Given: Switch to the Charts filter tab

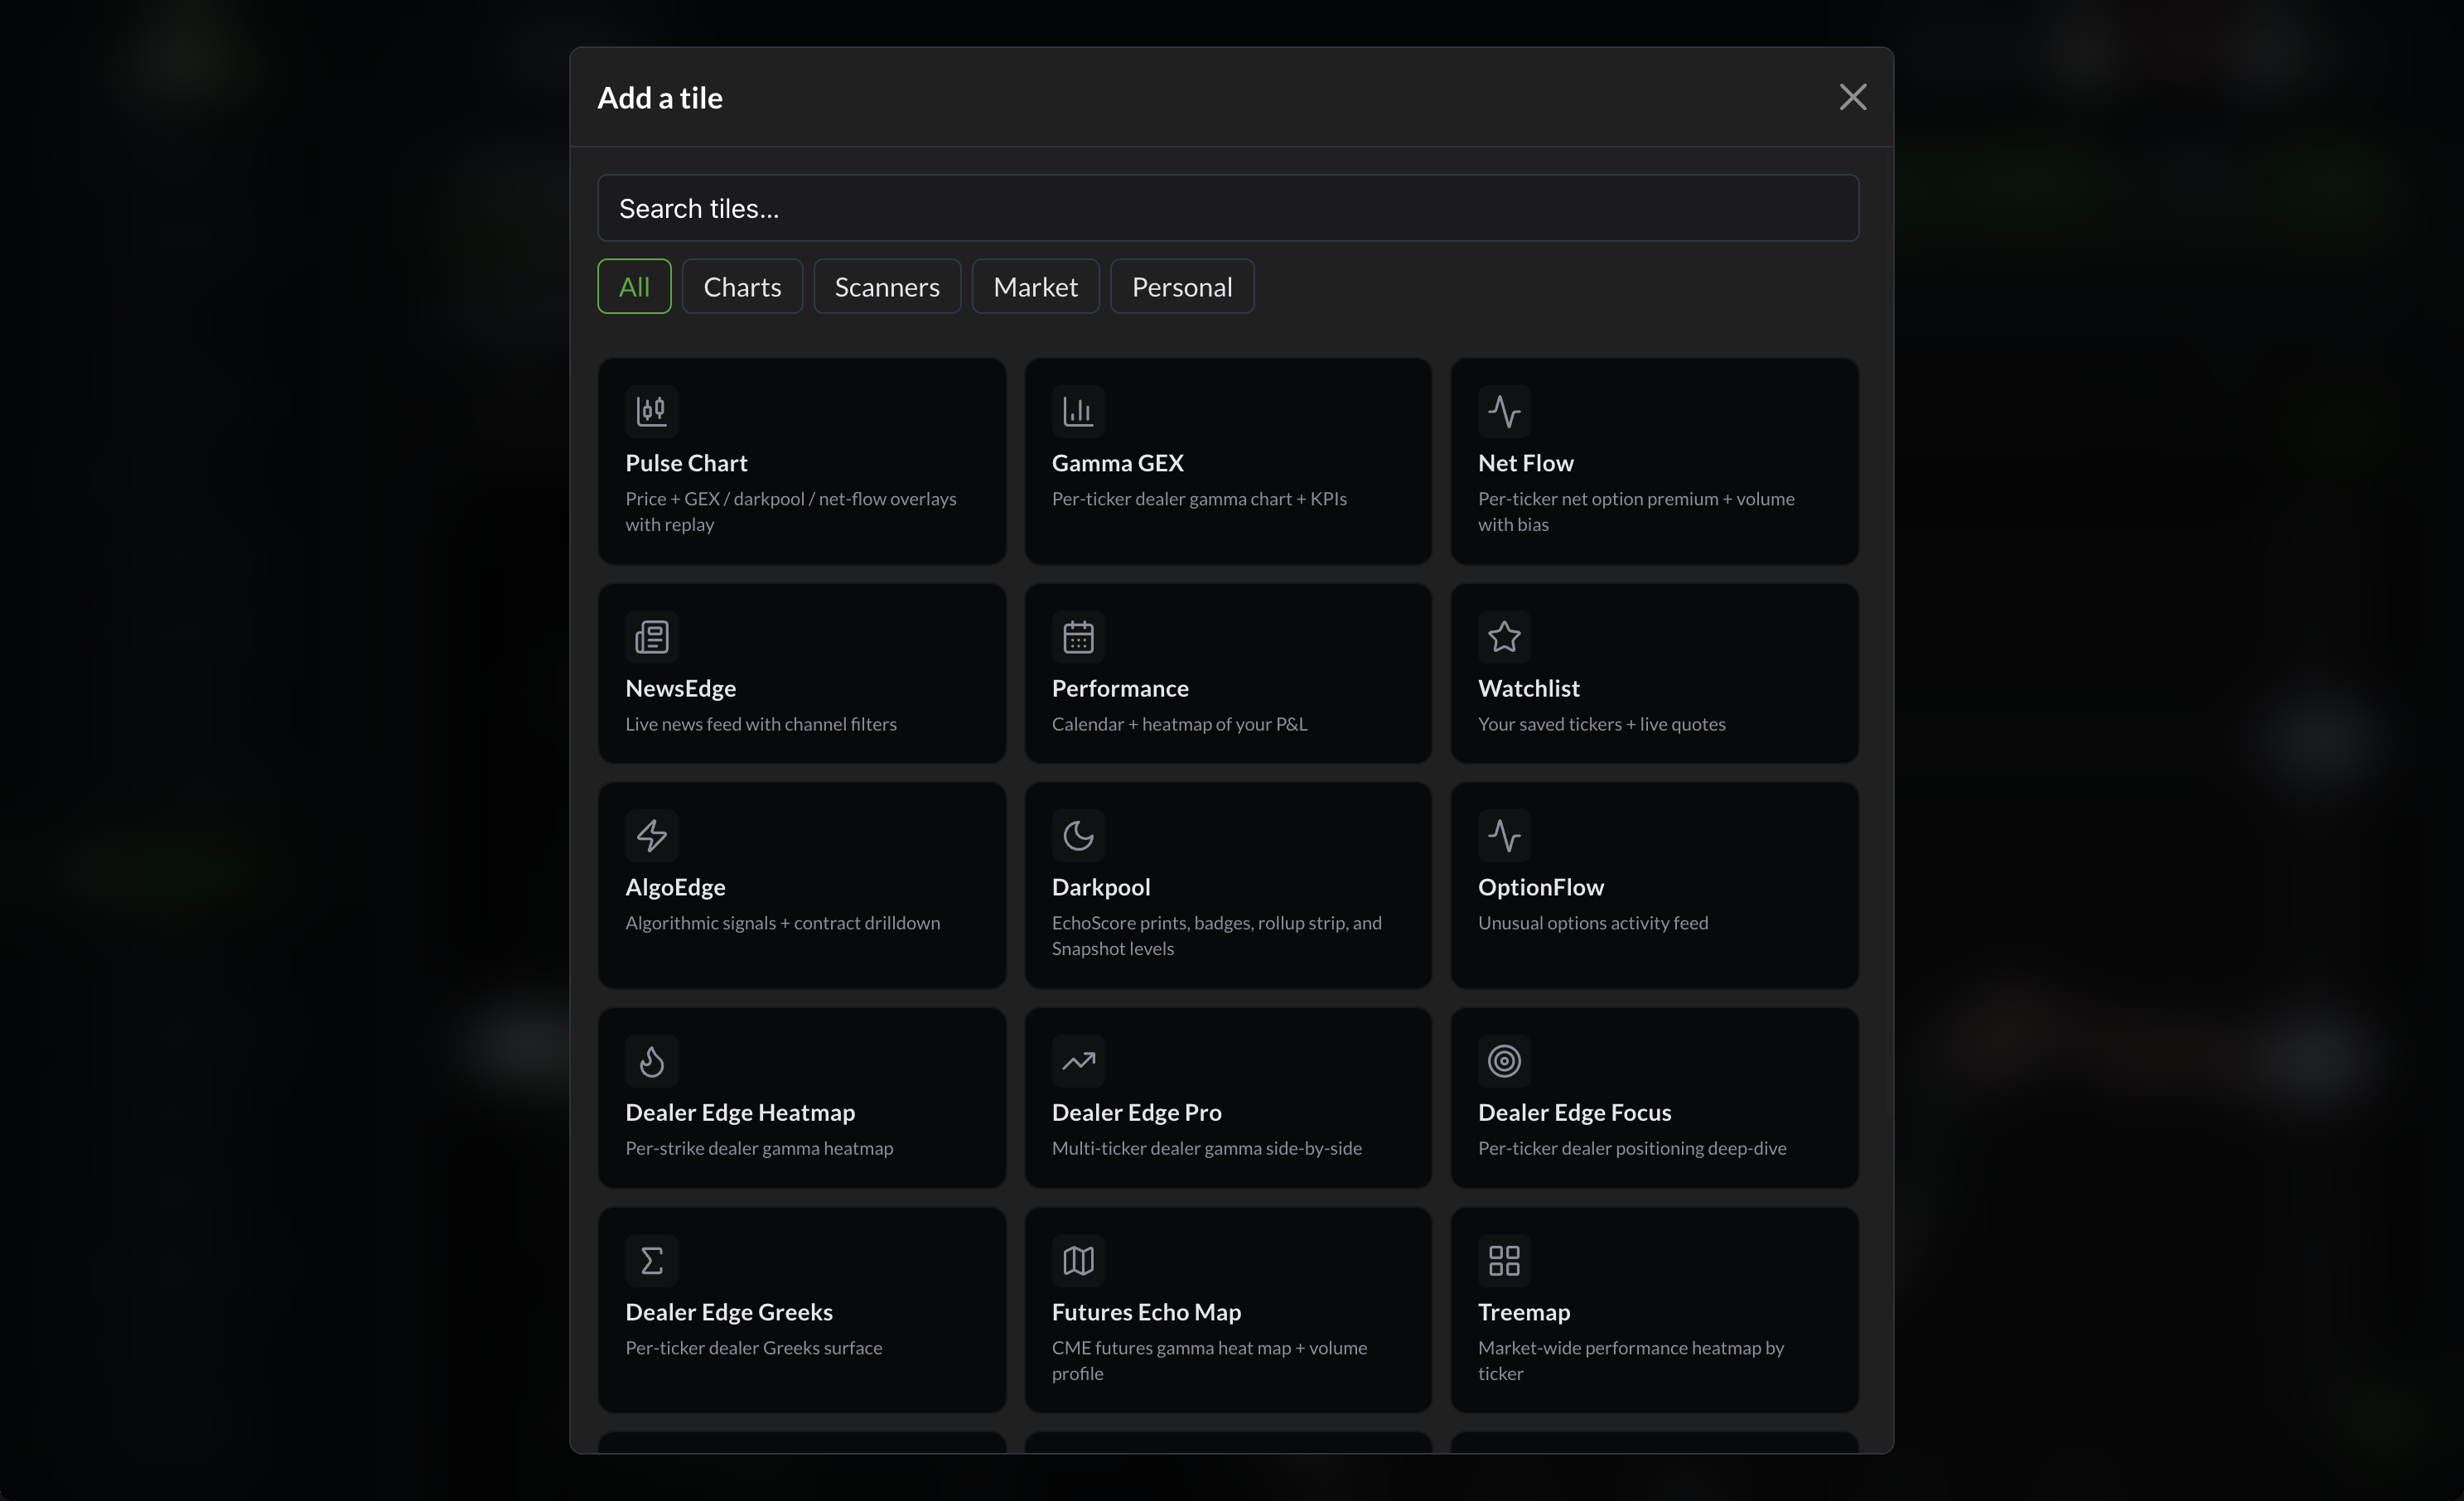Looking at the screenshot, I should 742,287.
